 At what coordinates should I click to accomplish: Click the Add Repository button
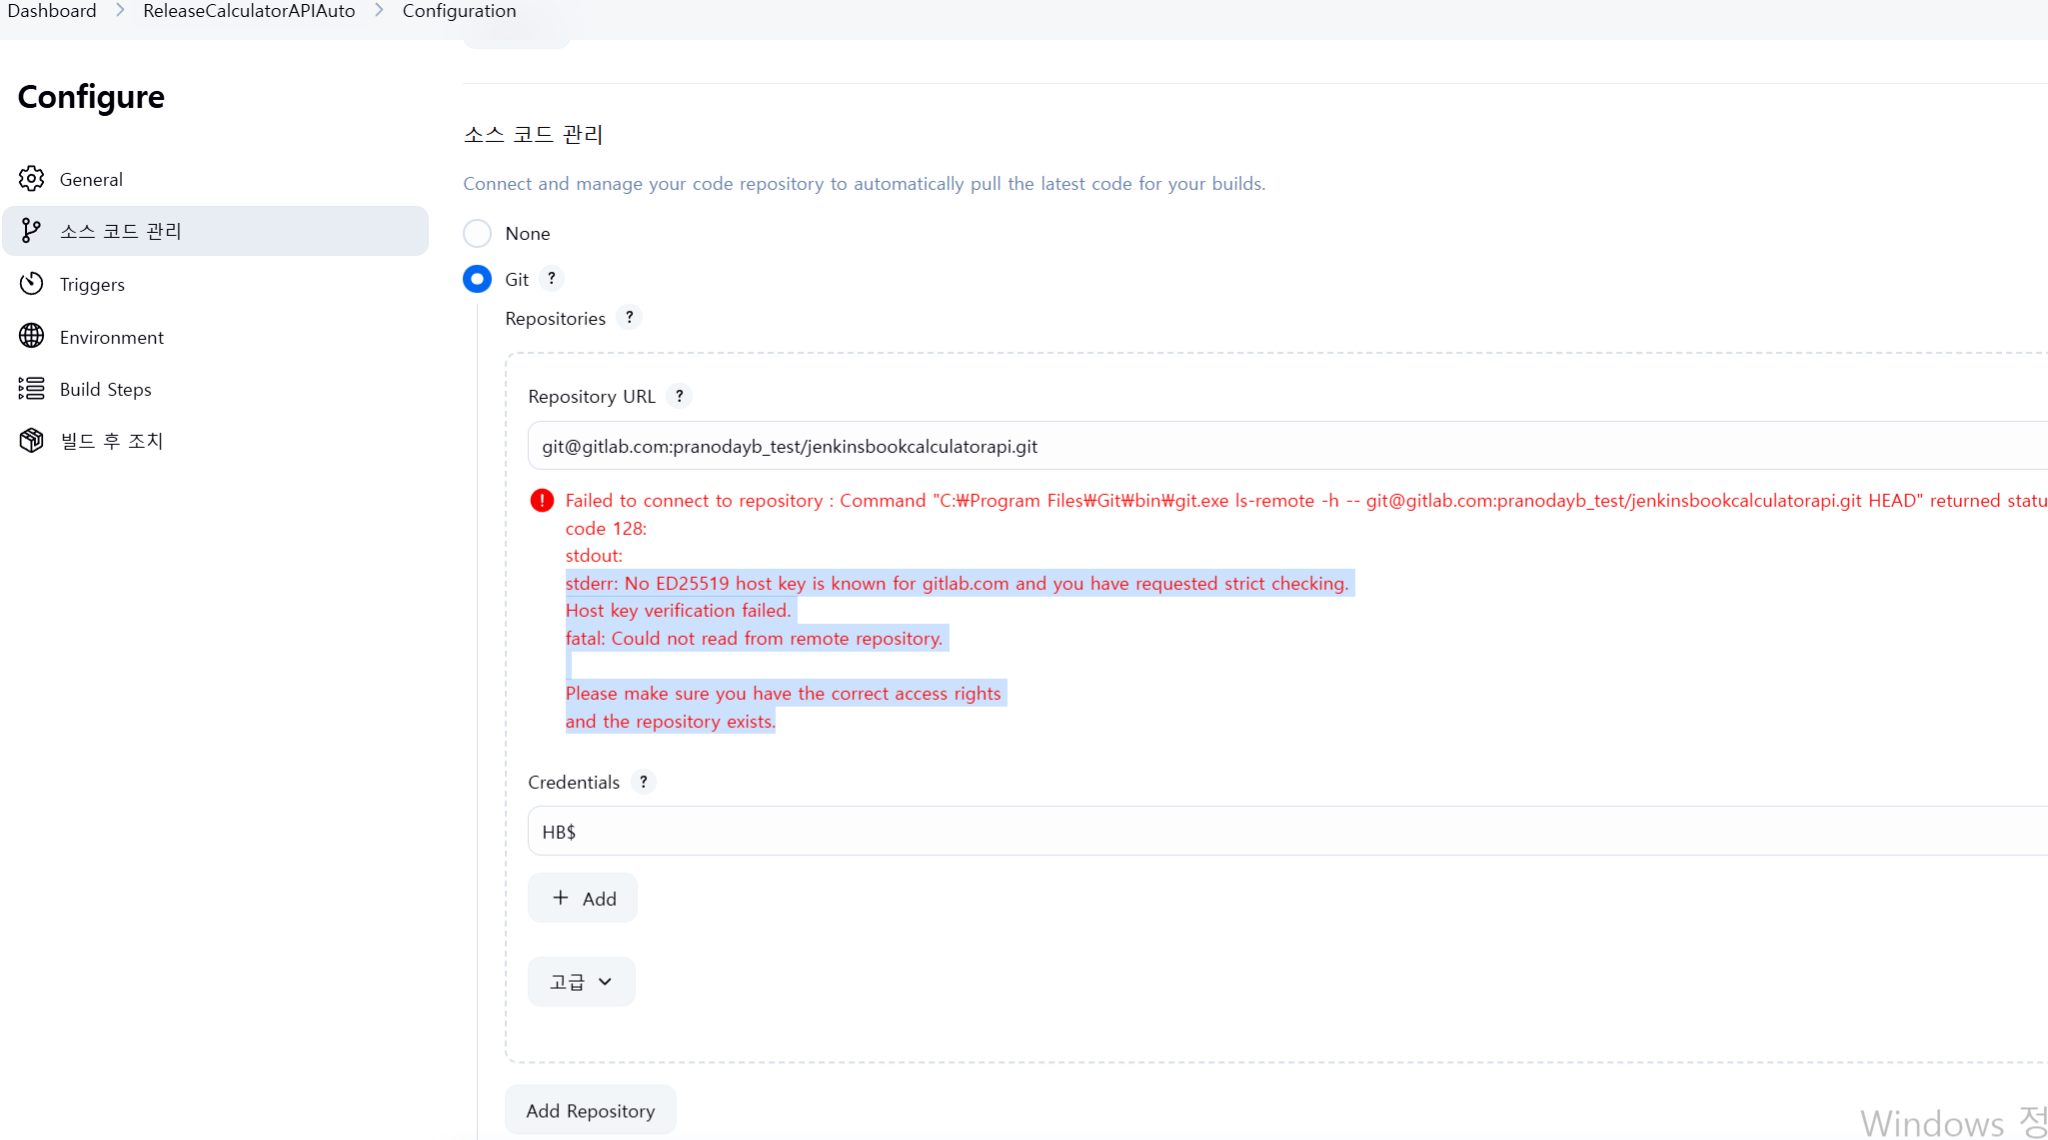click(x=590, y=1110)
